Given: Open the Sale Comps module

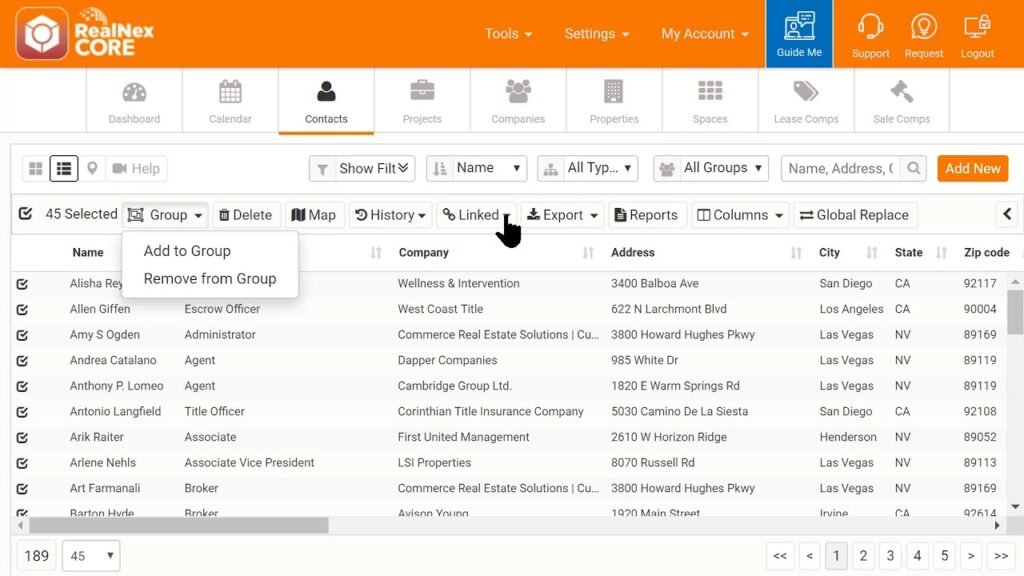Looking at the screenshot, I should point(901,101).
